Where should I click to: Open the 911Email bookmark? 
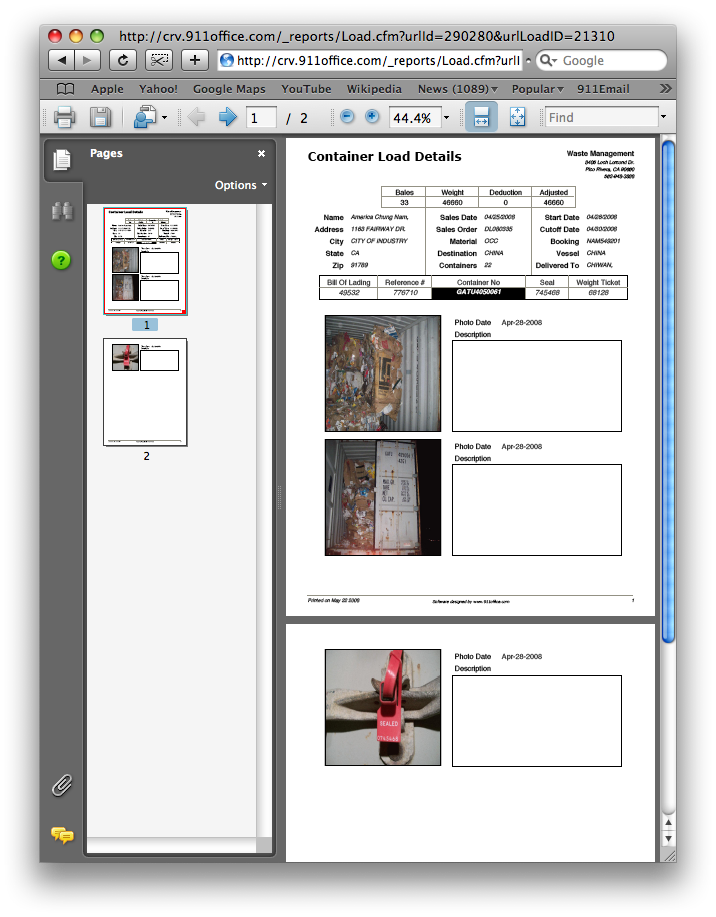(x=603, y=89)
